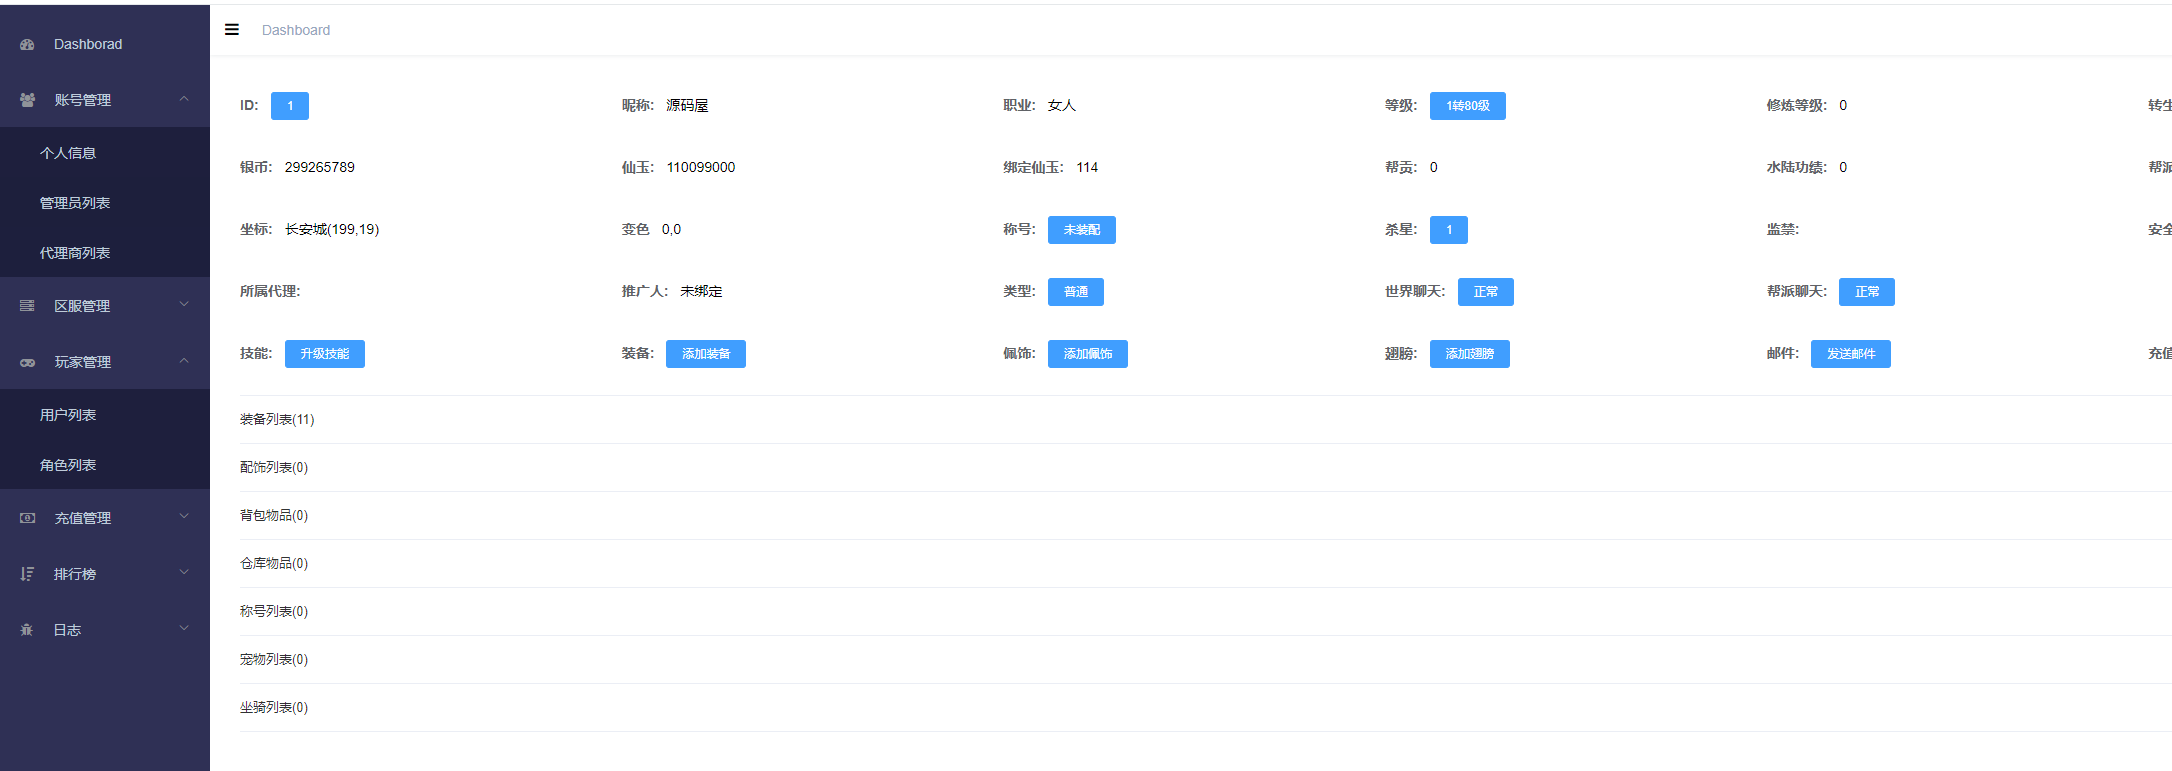Click the Dashboard breadcrumb link
The image size is (2172, 771).
296,30
